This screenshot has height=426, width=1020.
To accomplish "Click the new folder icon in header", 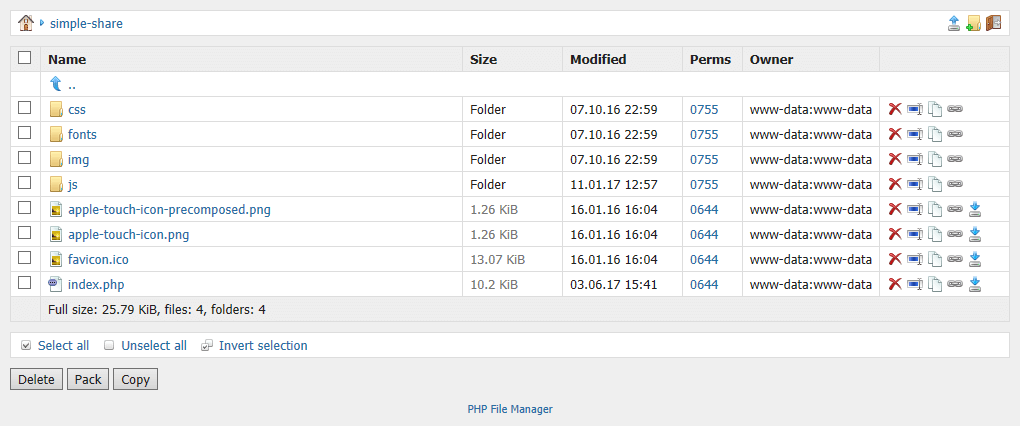I will point(973,23).
